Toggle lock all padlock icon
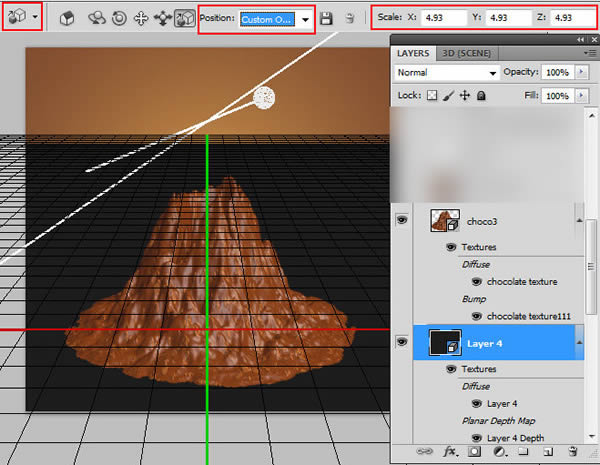The height and width of the screenshot is (465, 600). 481,95
